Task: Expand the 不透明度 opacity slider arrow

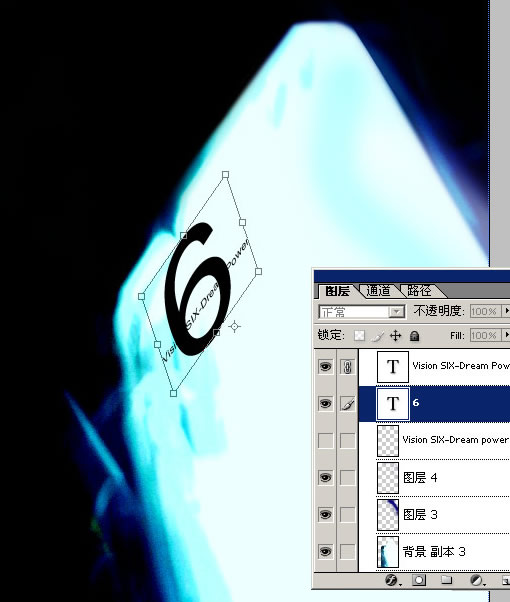Action: [507, 311]
